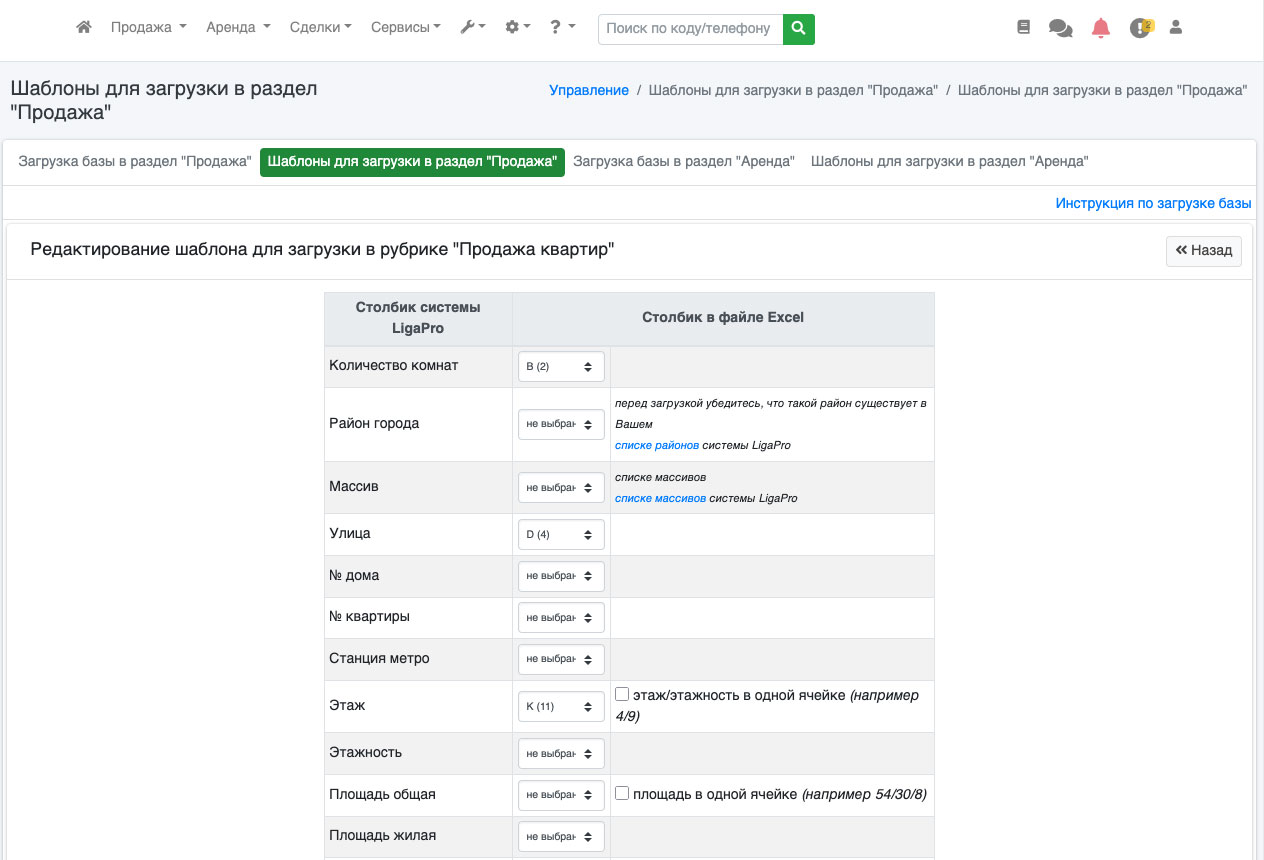Viewport: 1264px width, 860px height.
Task: Click the Назад button
Action: point(1203,250)
